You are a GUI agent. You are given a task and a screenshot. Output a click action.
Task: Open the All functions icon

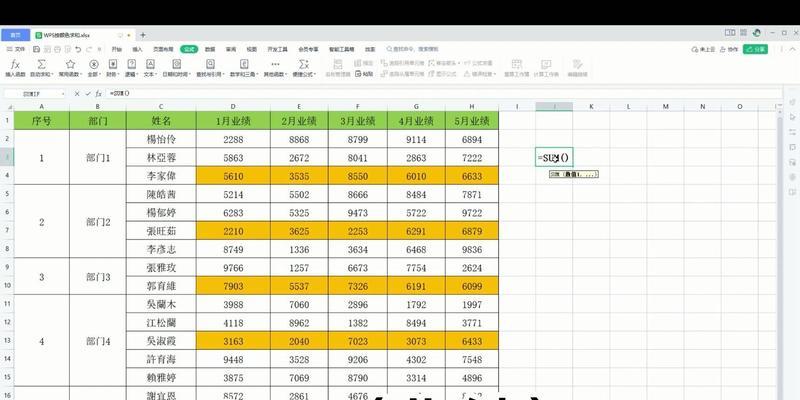[x=93, y=64]
